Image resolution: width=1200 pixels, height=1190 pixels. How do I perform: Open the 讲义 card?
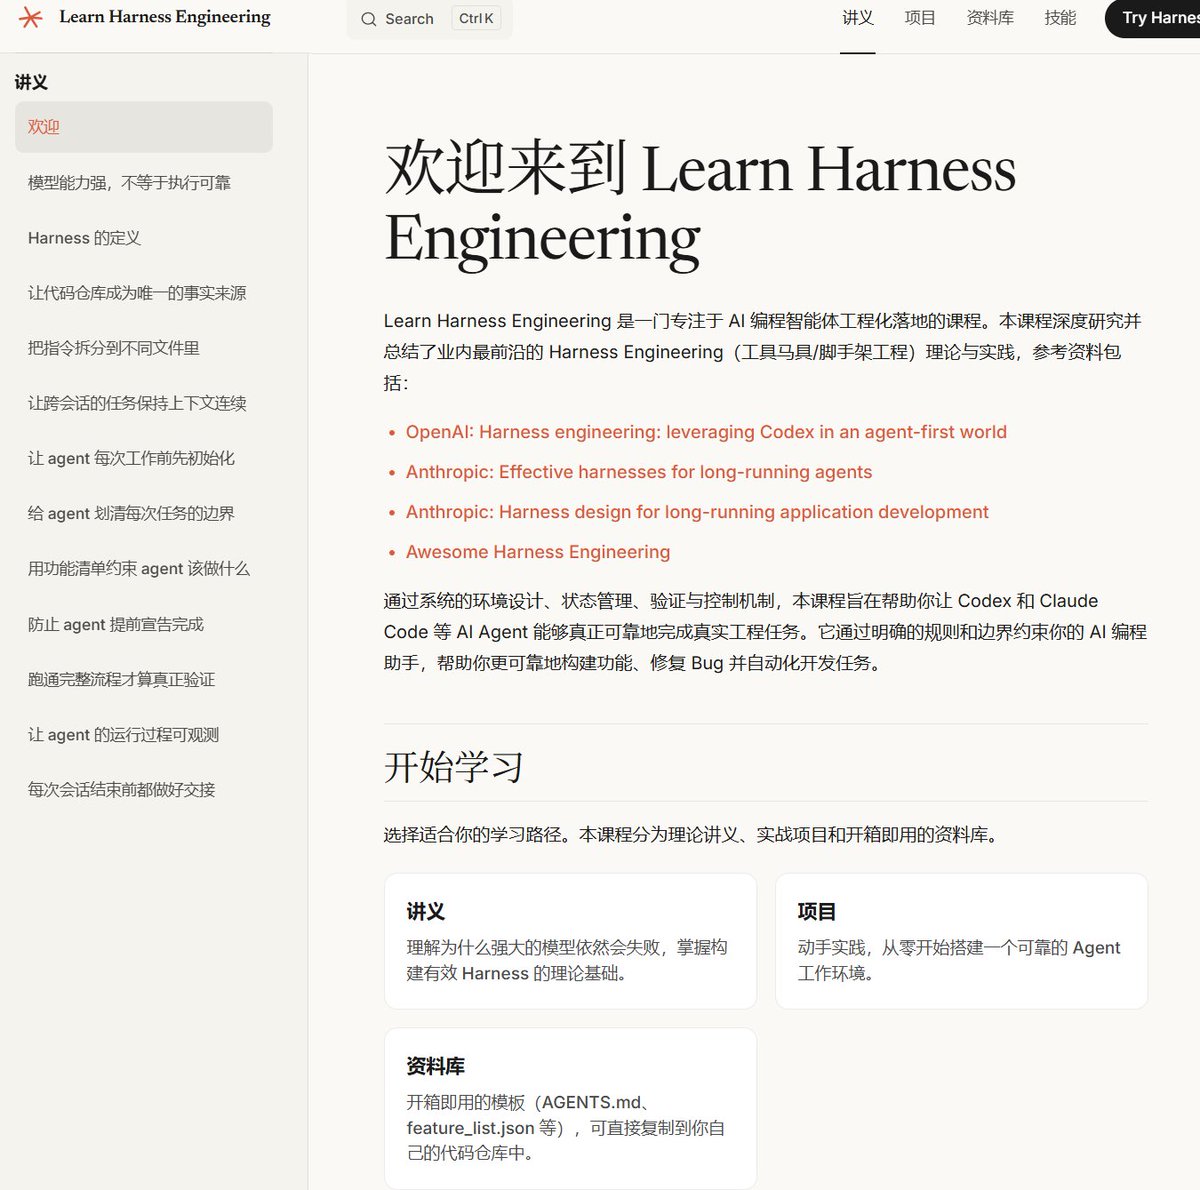point(570,941)
